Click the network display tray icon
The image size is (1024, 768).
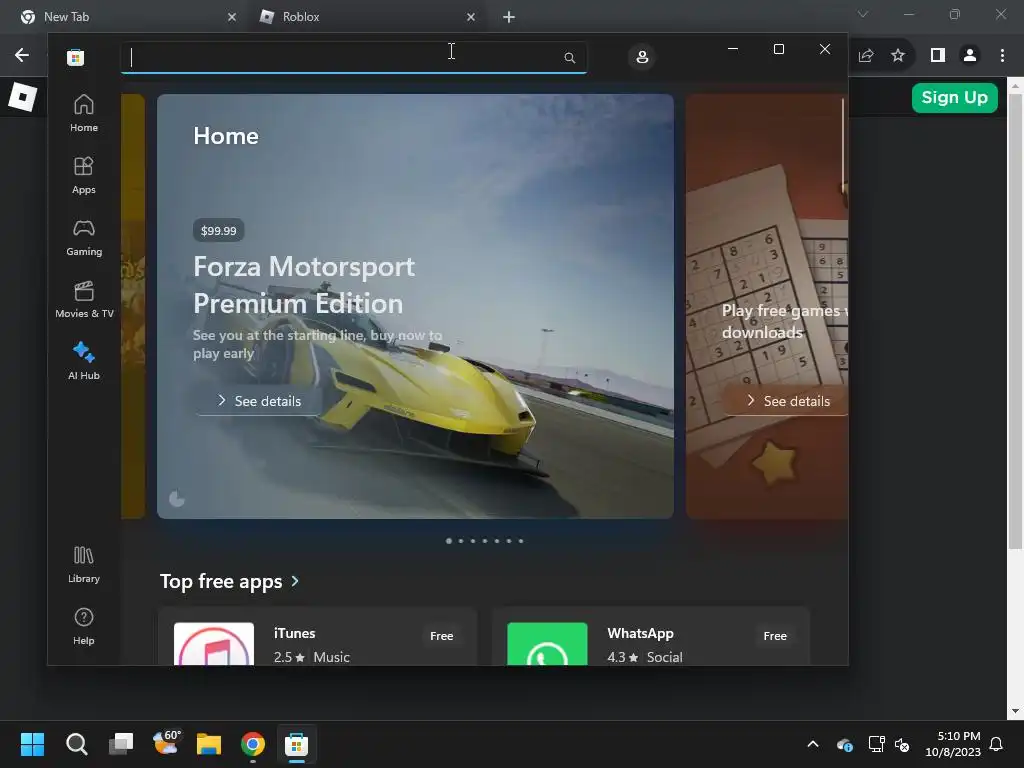point(876,744)
